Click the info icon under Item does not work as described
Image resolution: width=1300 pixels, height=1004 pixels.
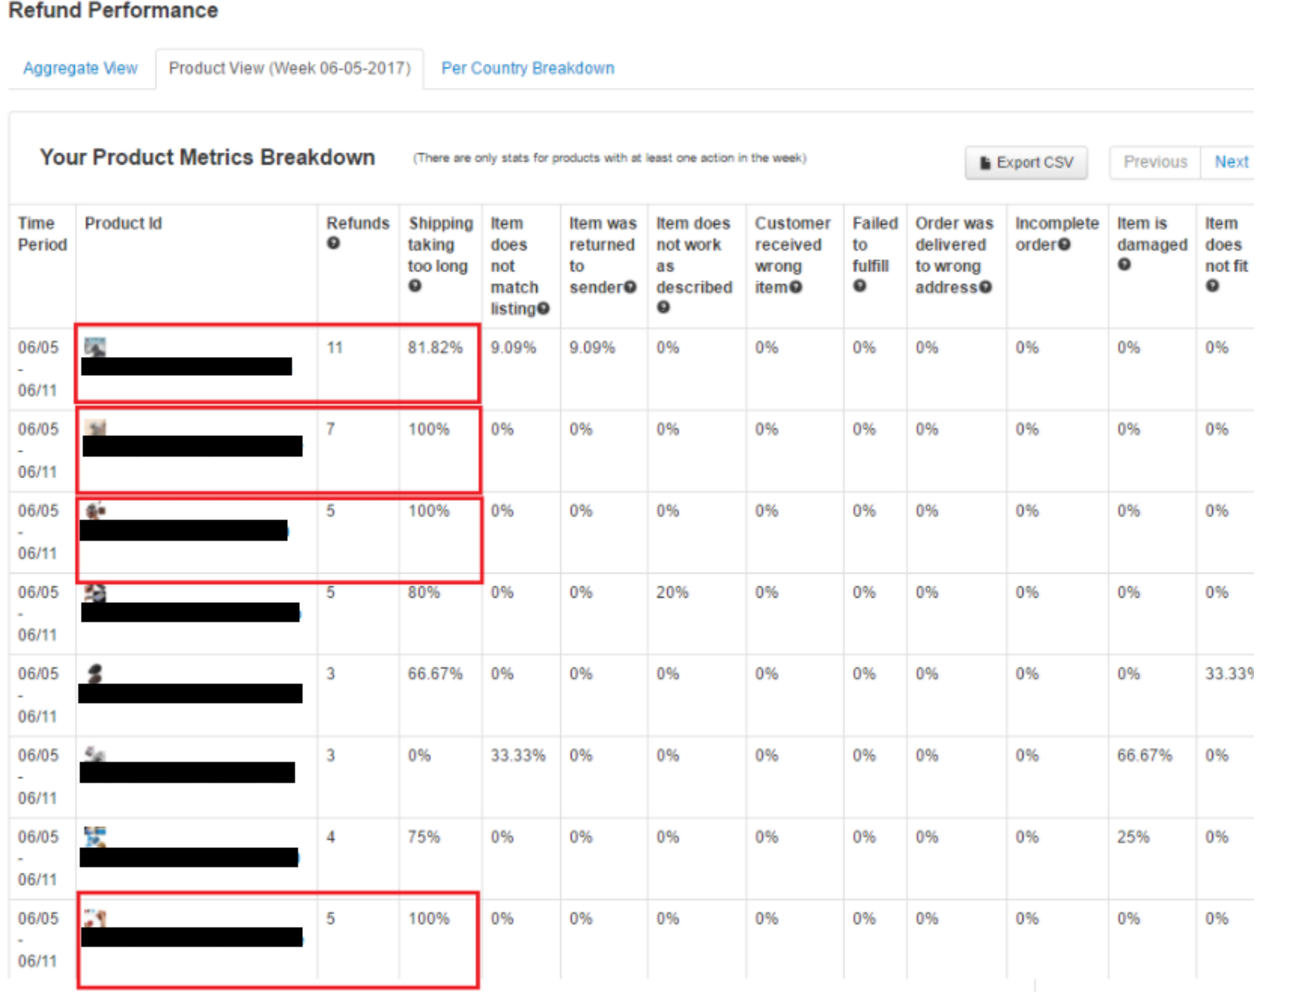pyautogui.click(x=662, y=307)
